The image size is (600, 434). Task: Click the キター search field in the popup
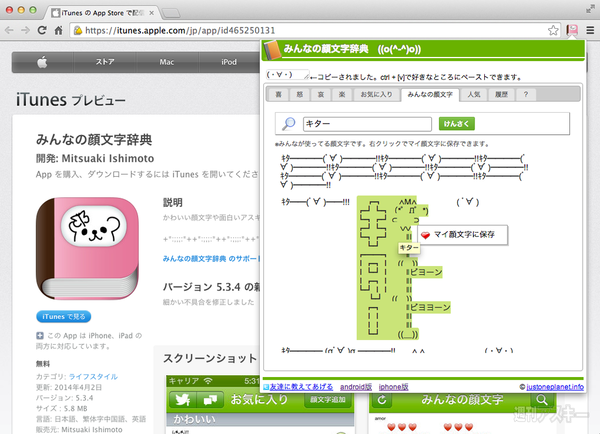pyautogui.click(x=367, y=124)
